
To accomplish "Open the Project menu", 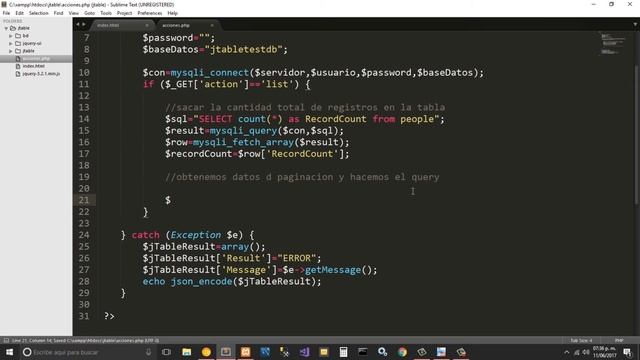I will (x=124, y=13).
